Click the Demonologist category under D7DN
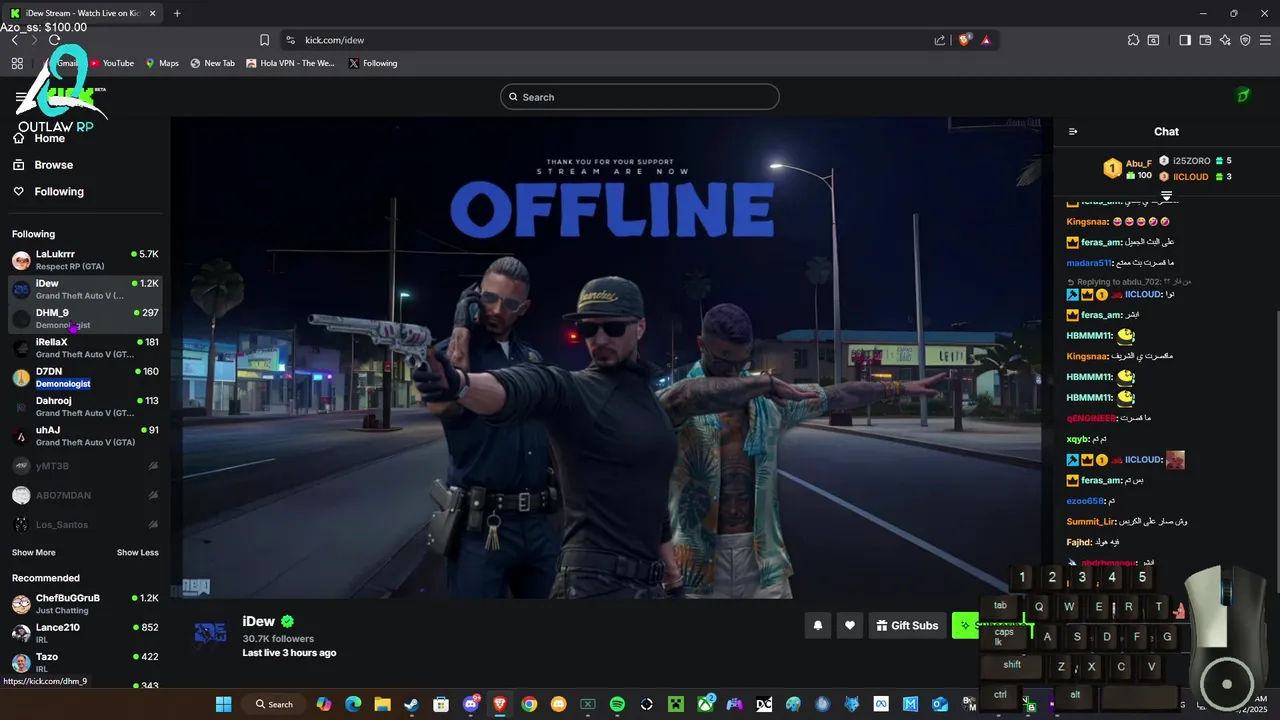 [63, 384]
